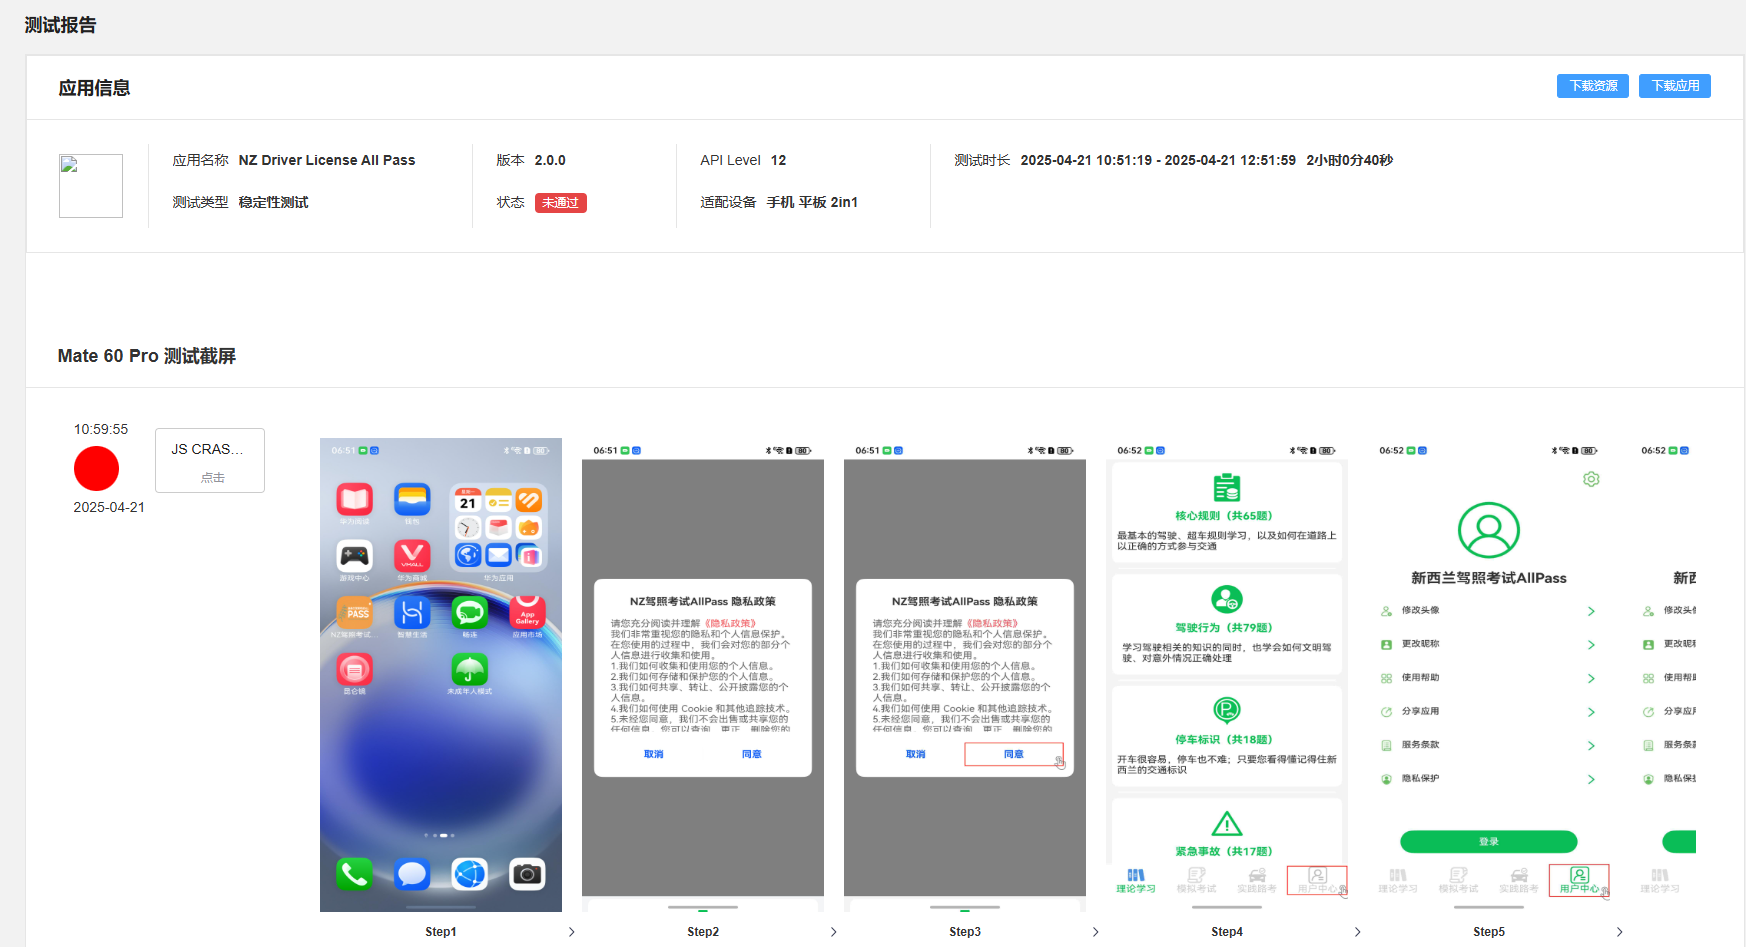Select the 理论学习 tab in Step4
Screen dimensions: 1746x947
point(1136,881)
